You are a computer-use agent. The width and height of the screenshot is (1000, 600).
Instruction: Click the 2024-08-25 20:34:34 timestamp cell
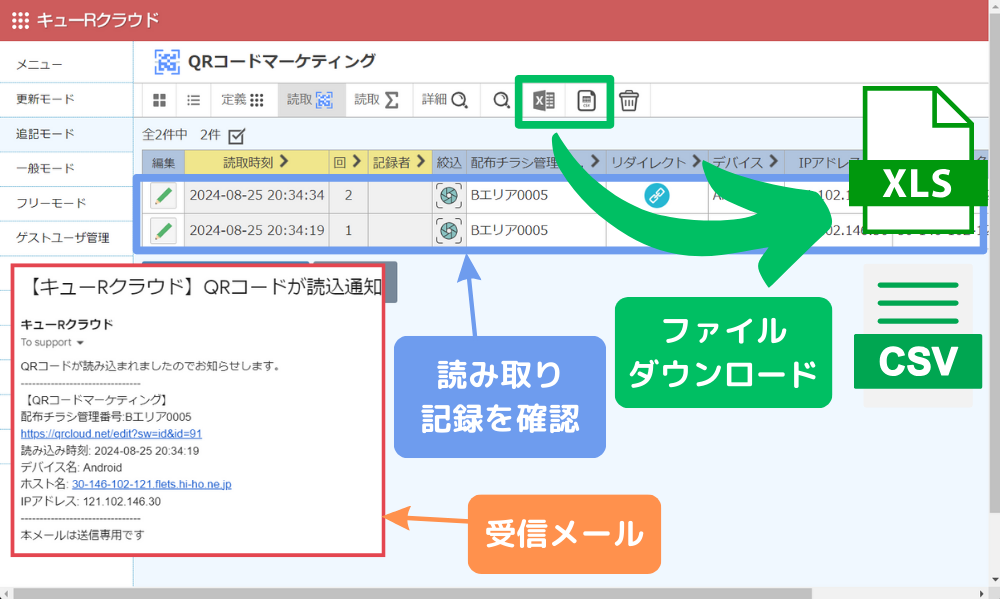(x=257, y=195)
